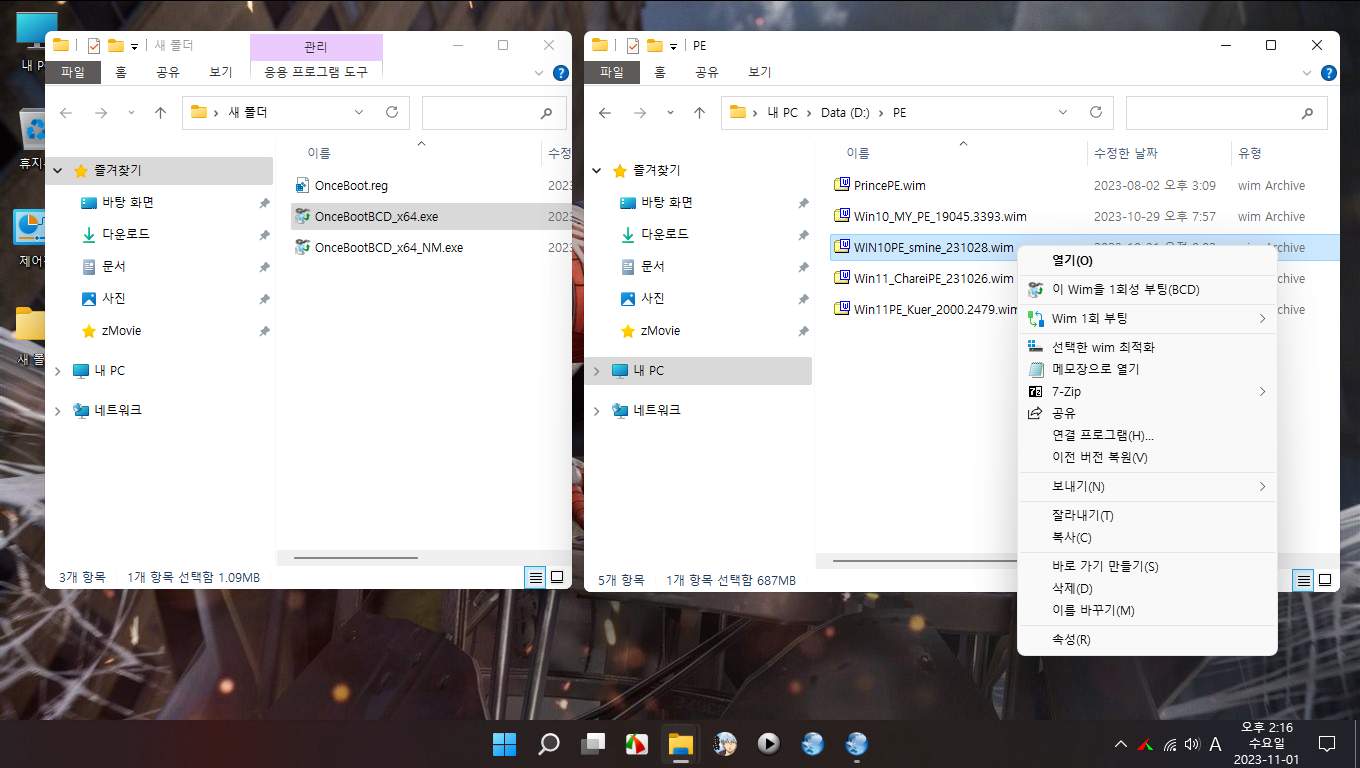This screenshot has width=1360, height=768.
Task: Open the 7-Zip submenu
Action: click(x=1147, y=392)
